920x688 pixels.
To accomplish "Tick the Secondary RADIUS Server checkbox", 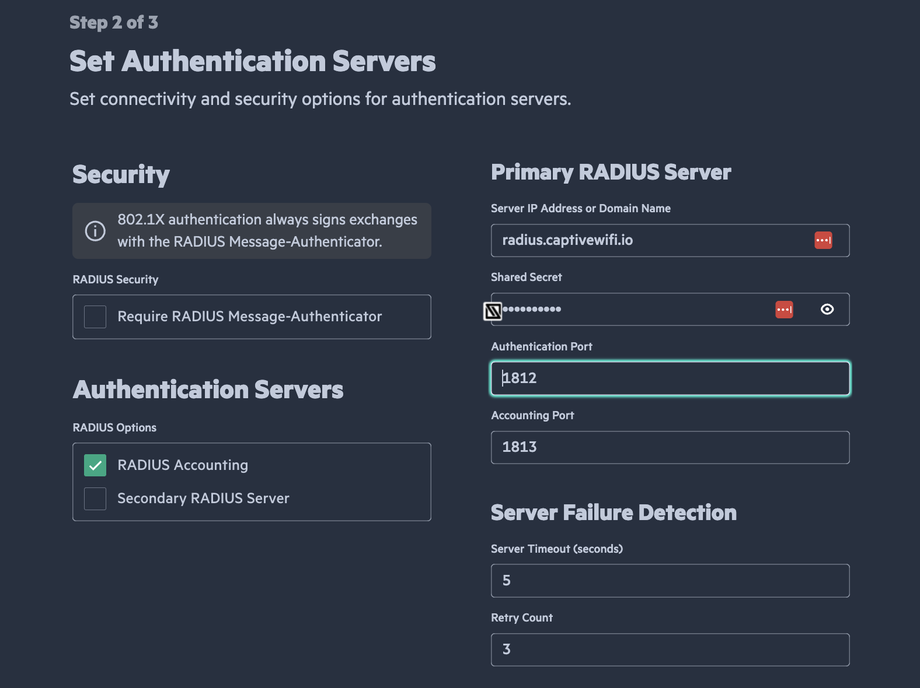I will (x=95, y=498).
